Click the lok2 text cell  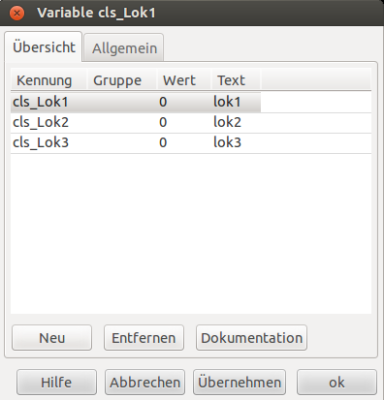coord(227,122)
